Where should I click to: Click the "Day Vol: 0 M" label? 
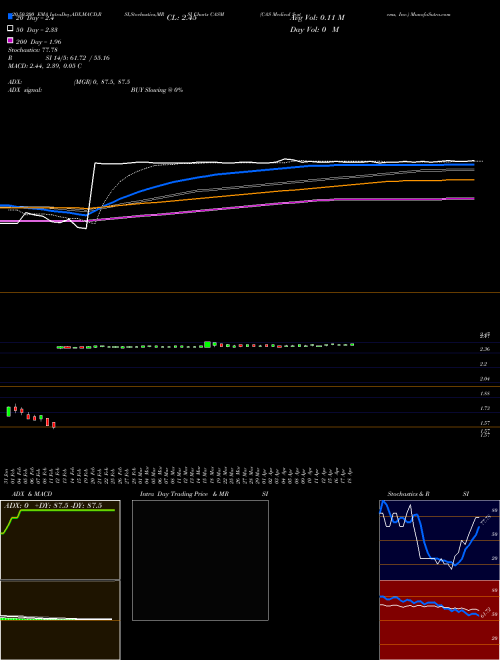314,29
